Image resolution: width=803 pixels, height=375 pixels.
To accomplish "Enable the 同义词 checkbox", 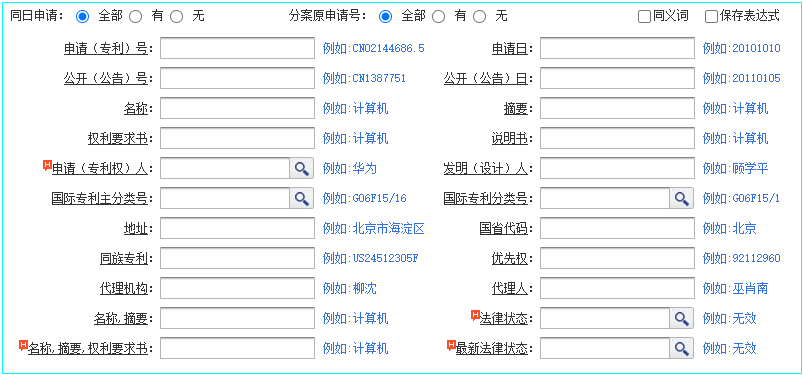I will (x=644, y=17).
